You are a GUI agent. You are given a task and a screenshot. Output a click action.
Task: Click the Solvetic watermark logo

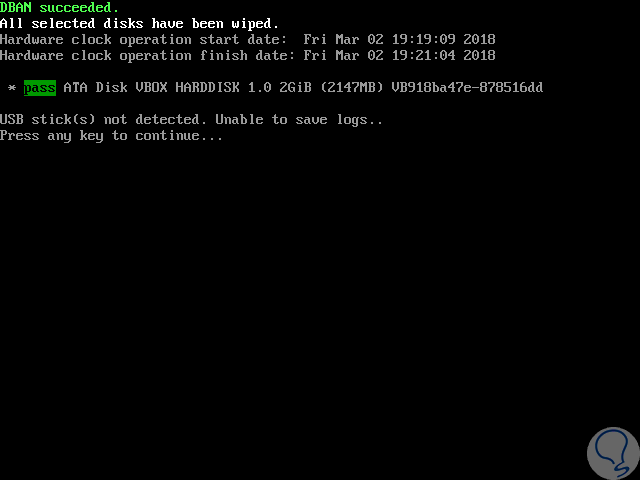click(613, 453)
